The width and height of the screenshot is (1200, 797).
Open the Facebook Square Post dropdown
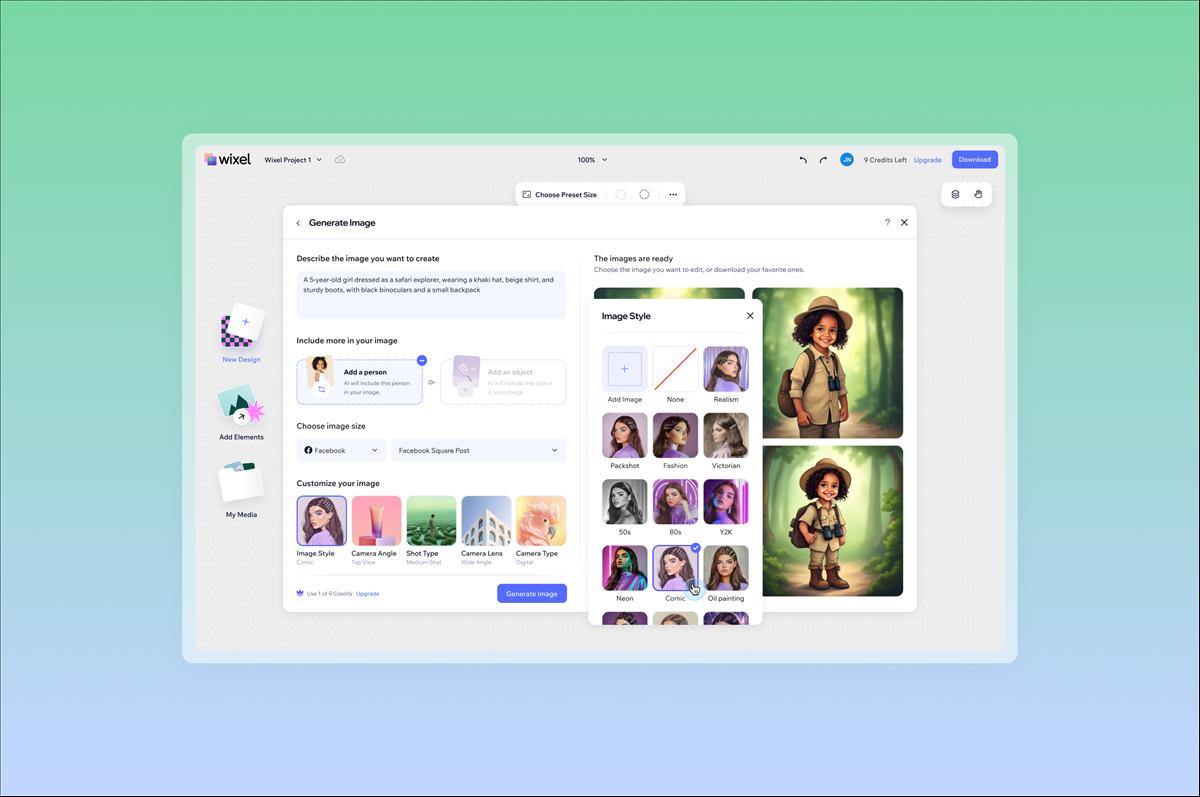coord(478,451)
